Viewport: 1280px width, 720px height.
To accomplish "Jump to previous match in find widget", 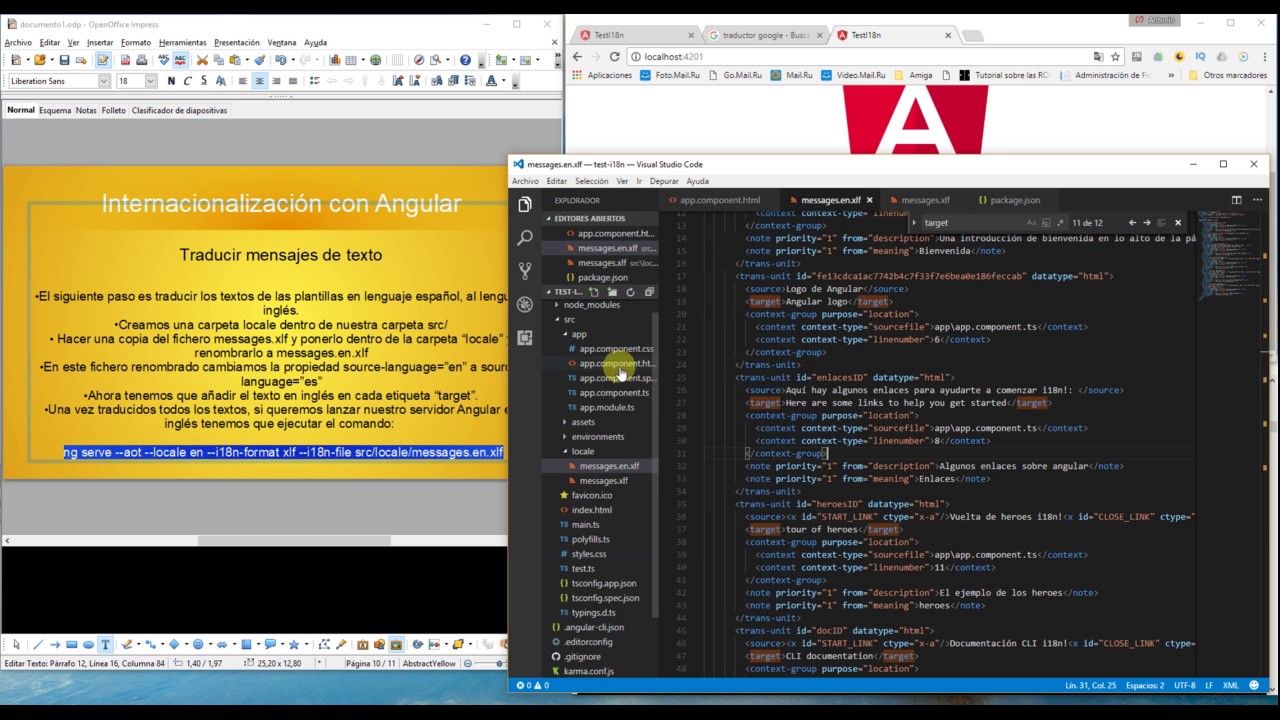I will pyautogui.click(x=1132, y=223).
